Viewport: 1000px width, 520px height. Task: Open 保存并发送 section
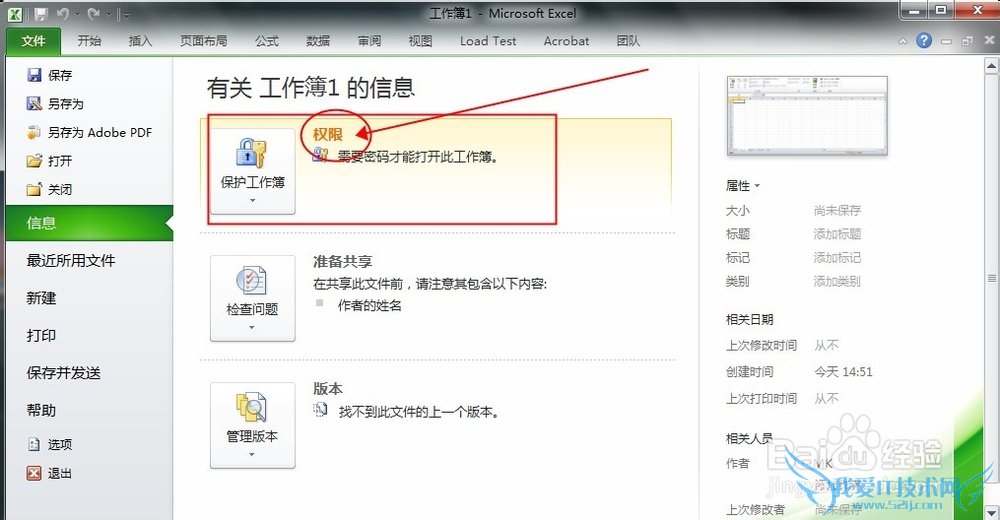point(64,373)
